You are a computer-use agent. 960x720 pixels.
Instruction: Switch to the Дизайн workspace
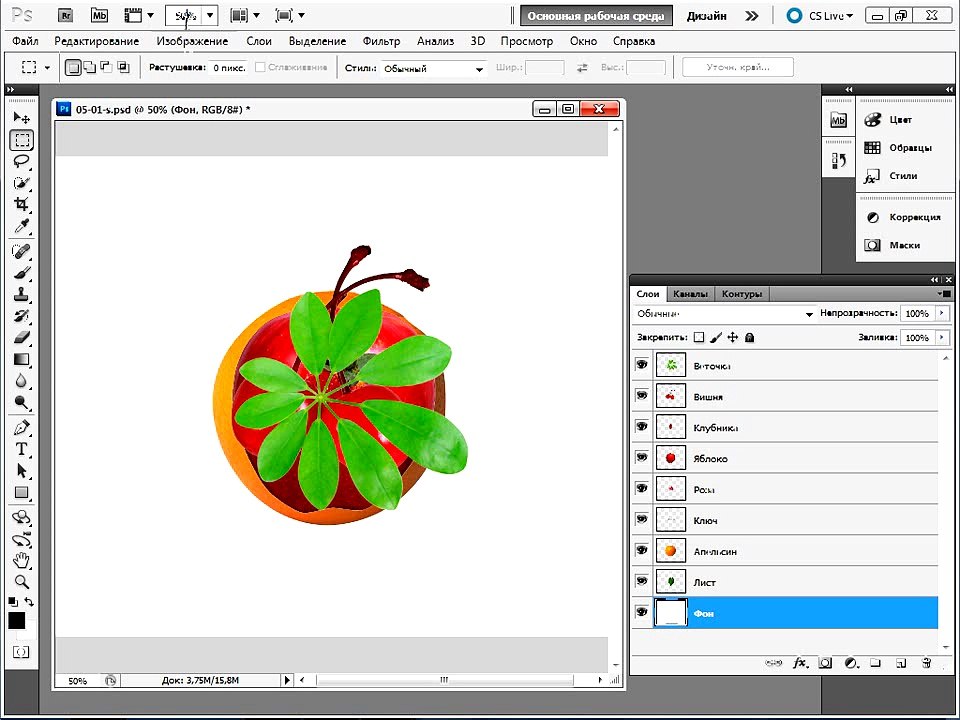tap(707, 16)
